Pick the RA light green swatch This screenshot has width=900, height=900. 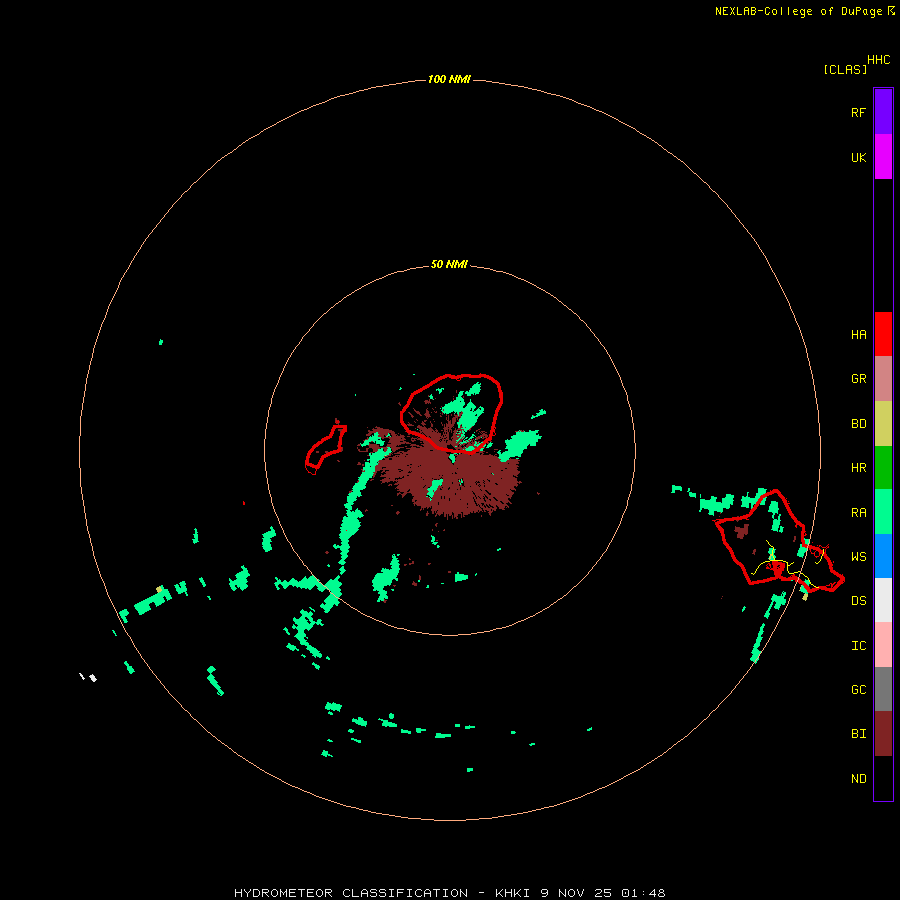pyautogui.click(x=883, y=511)
